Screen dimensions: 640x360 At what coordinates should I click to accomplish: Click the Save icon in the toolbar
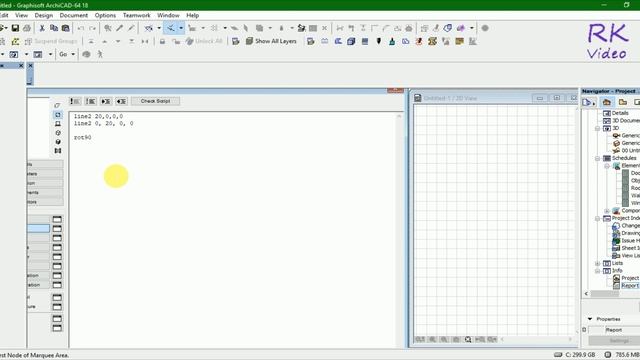(15, 28)
